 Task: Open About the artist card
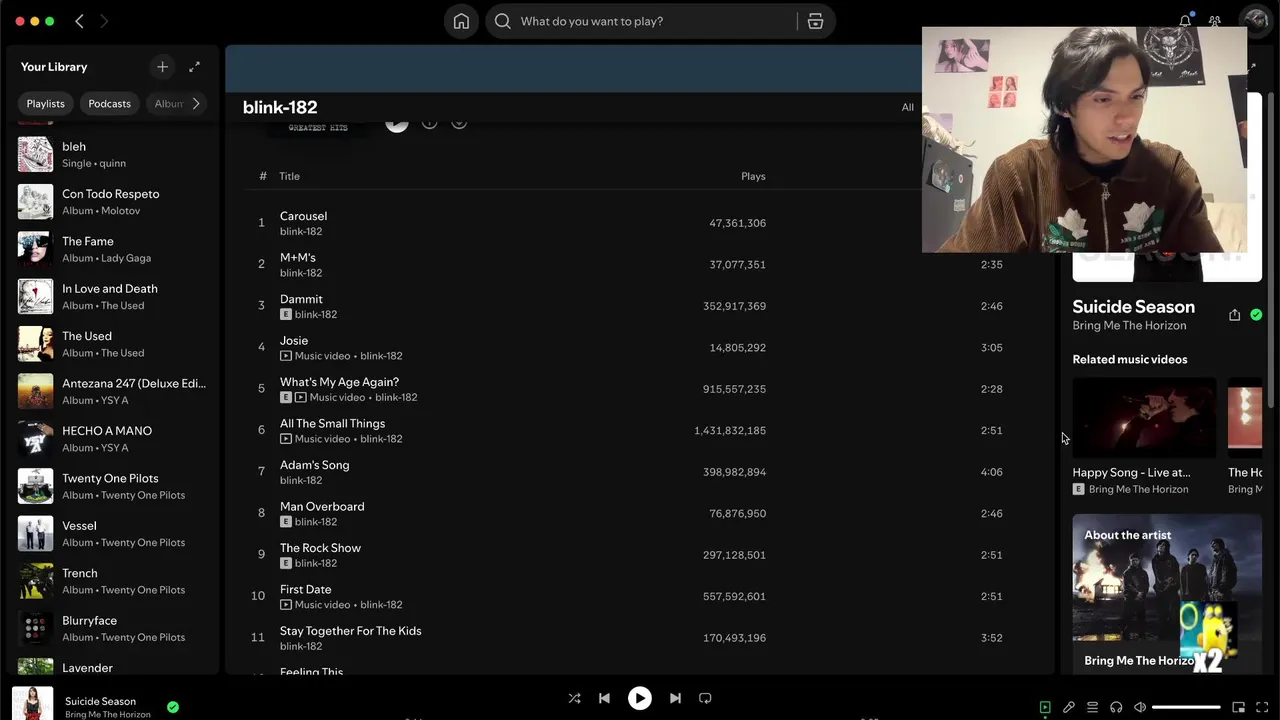[1167, 594]
